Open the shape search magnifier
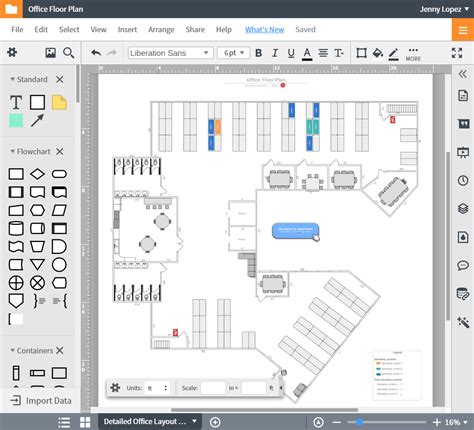 69,53
